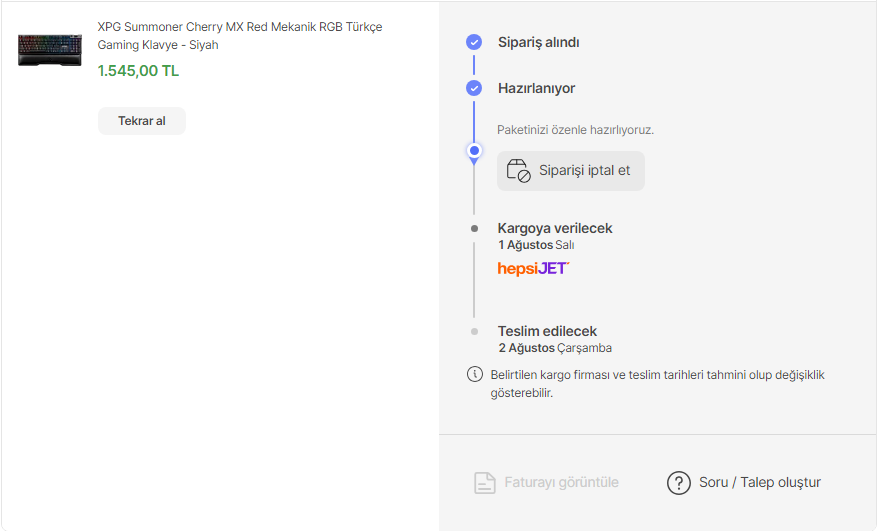Click the "Teslim edilecek" status heading
Viewport: 877px width, 531px height.
point(547,331)
